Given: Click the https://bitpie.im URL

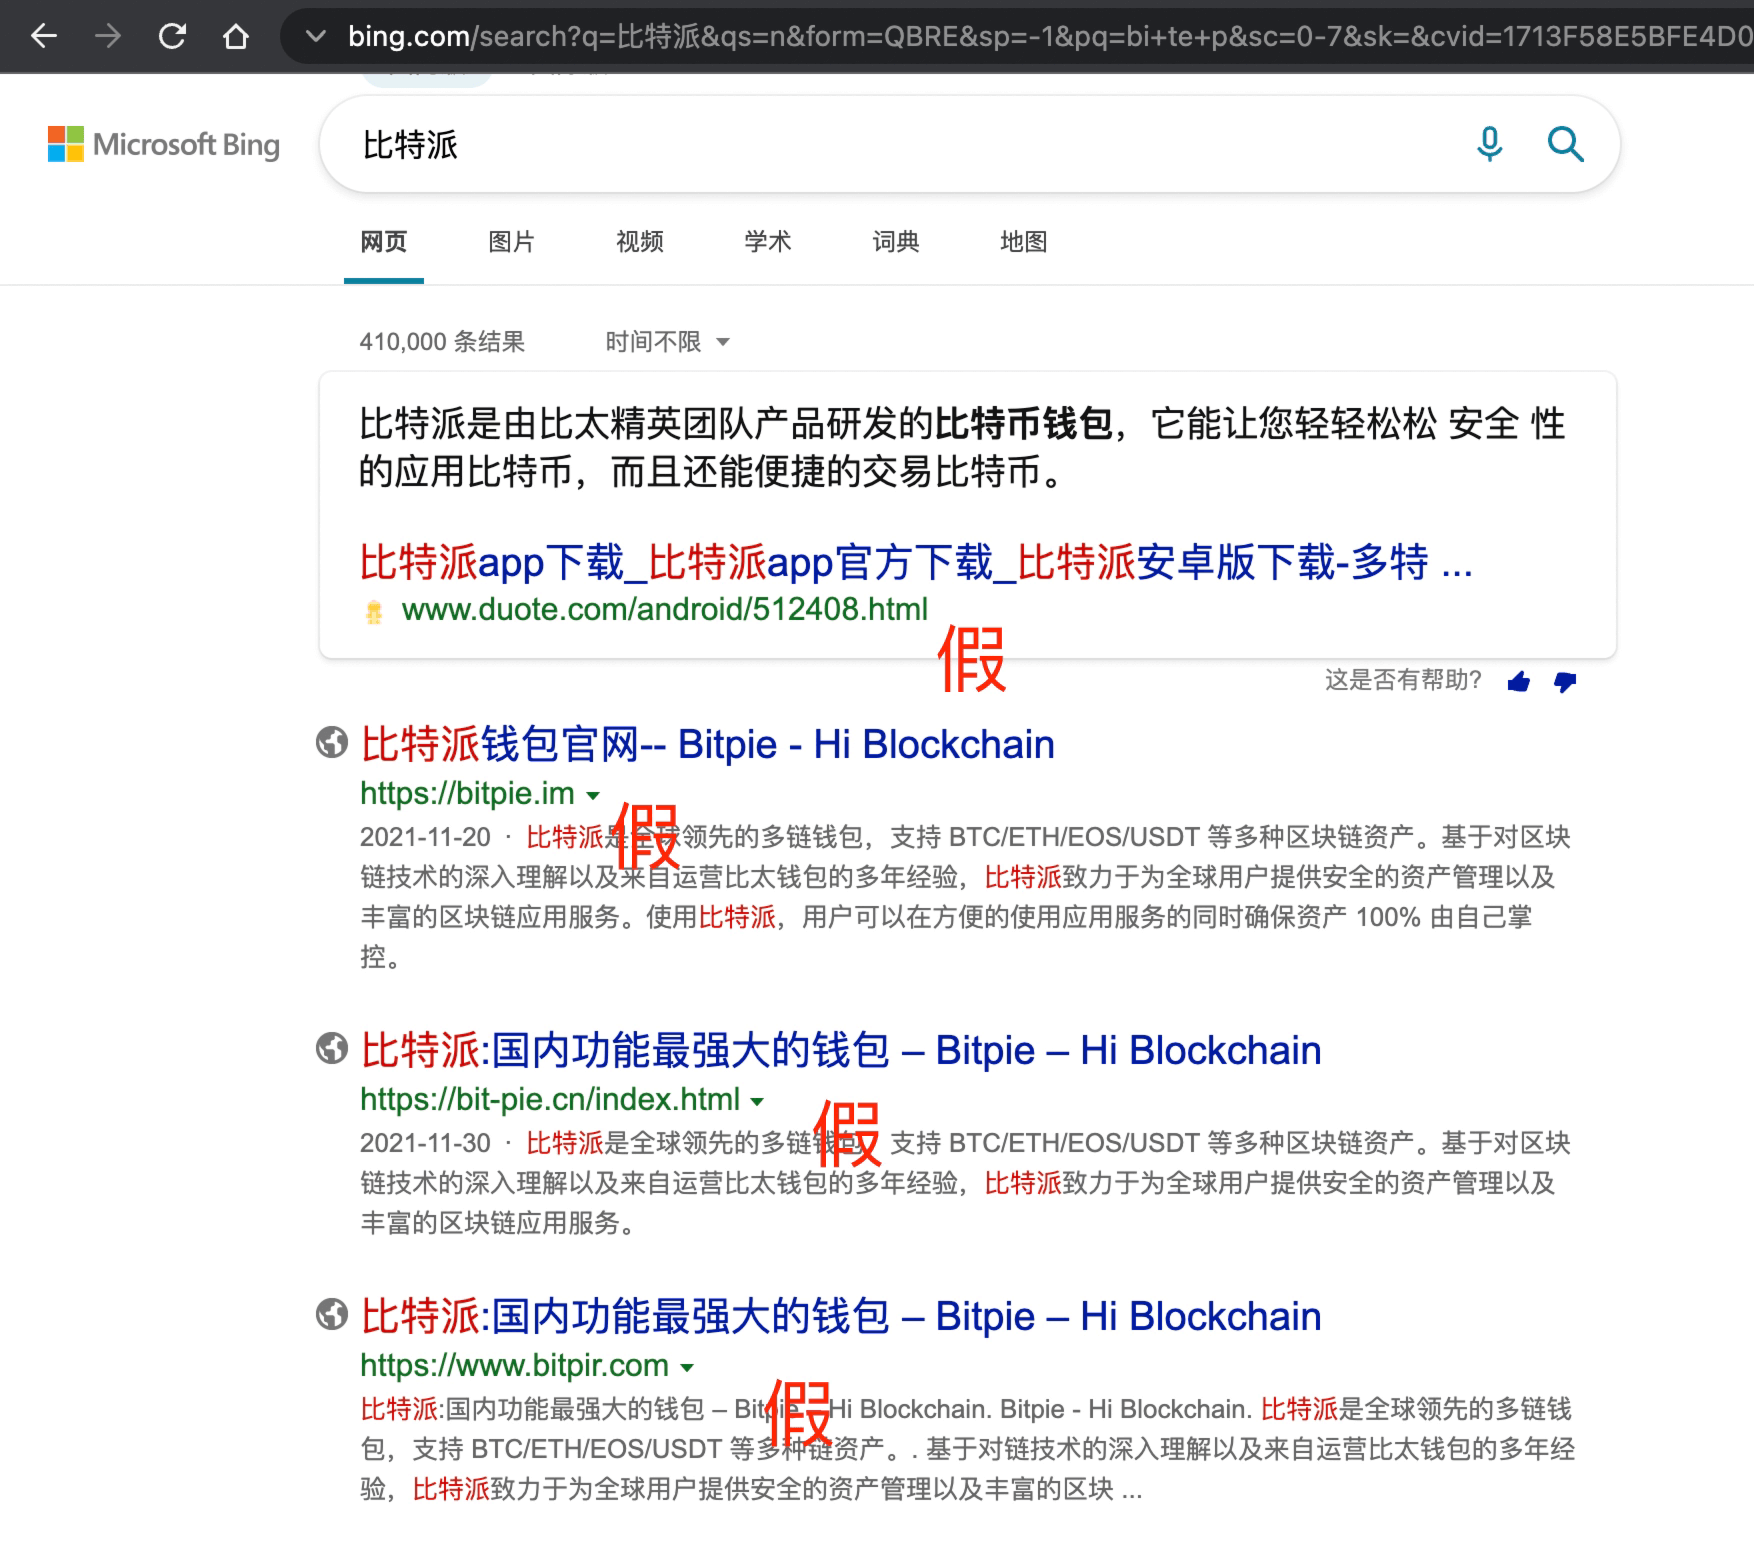Looking at the screenshot, I should 467,793.
